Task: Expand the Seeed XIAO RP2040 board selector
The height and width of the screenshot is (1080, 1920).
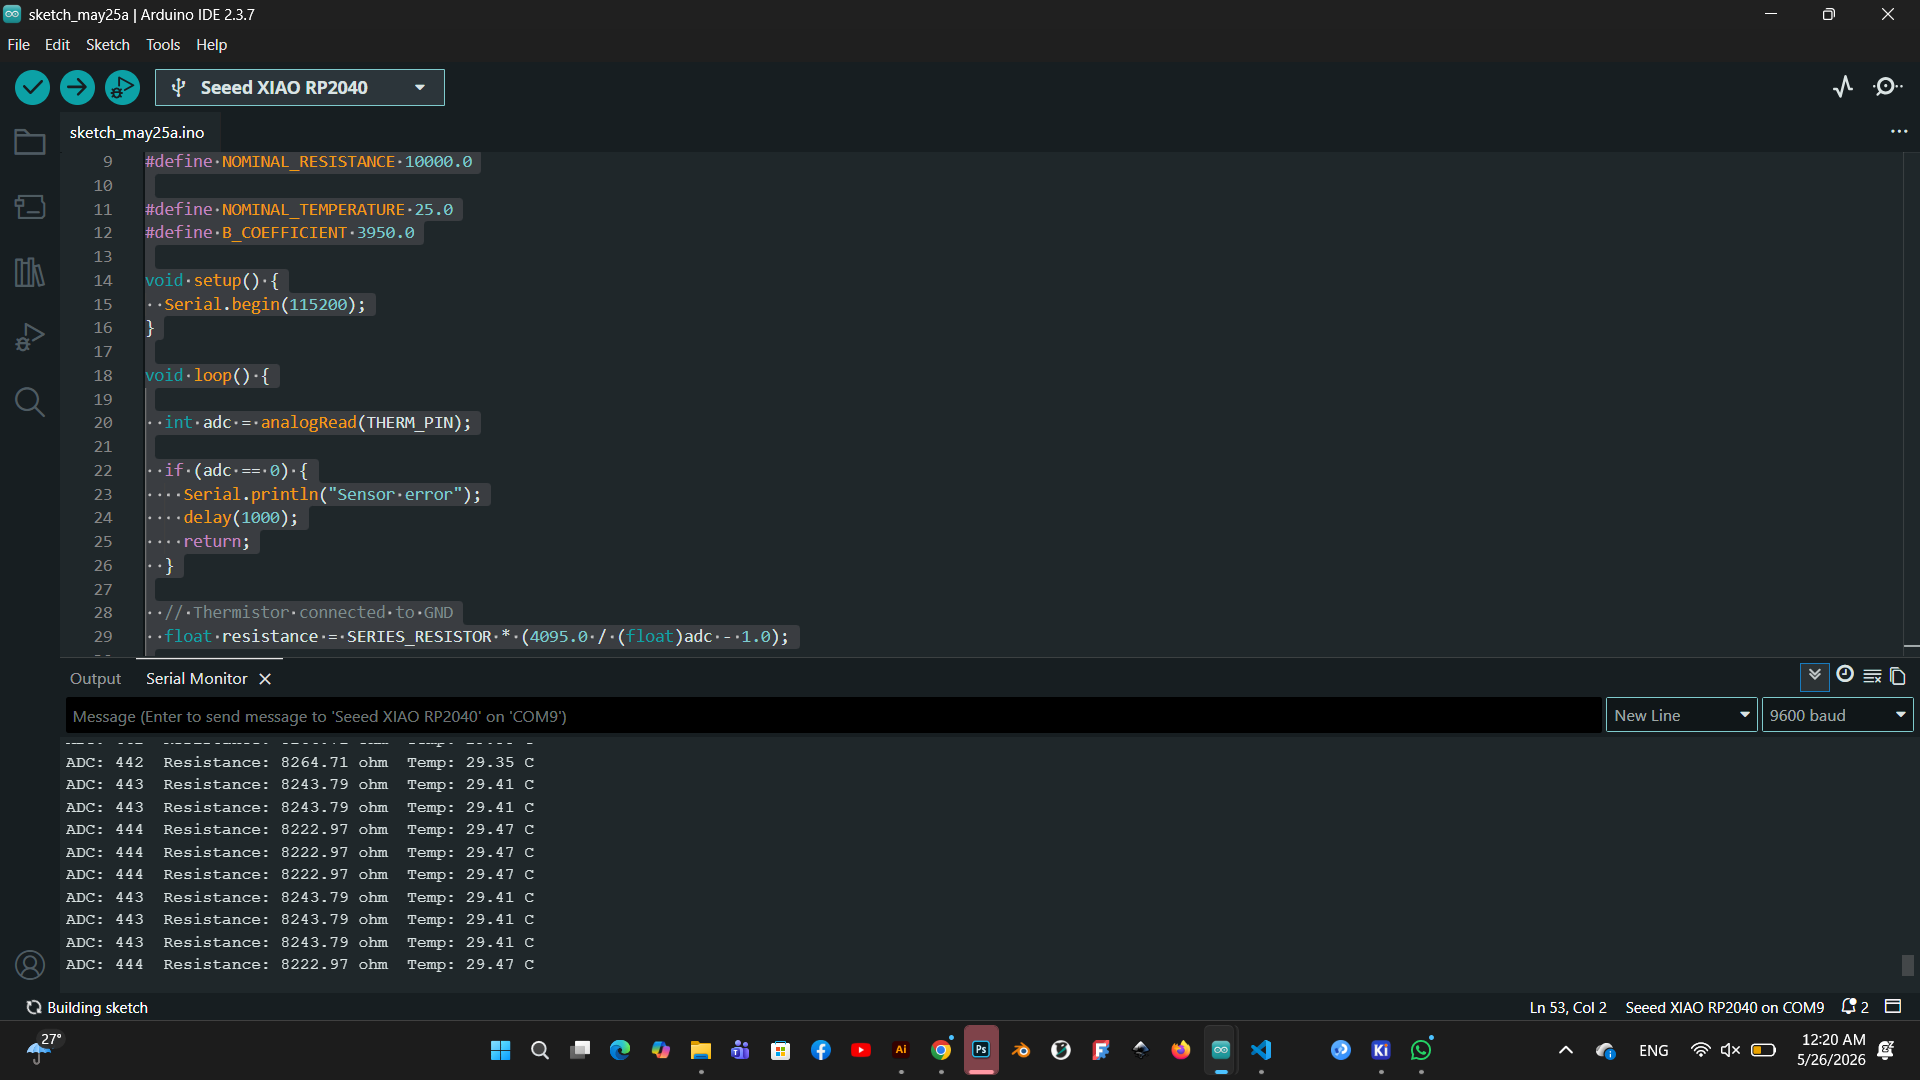Action: pos(300,88)
